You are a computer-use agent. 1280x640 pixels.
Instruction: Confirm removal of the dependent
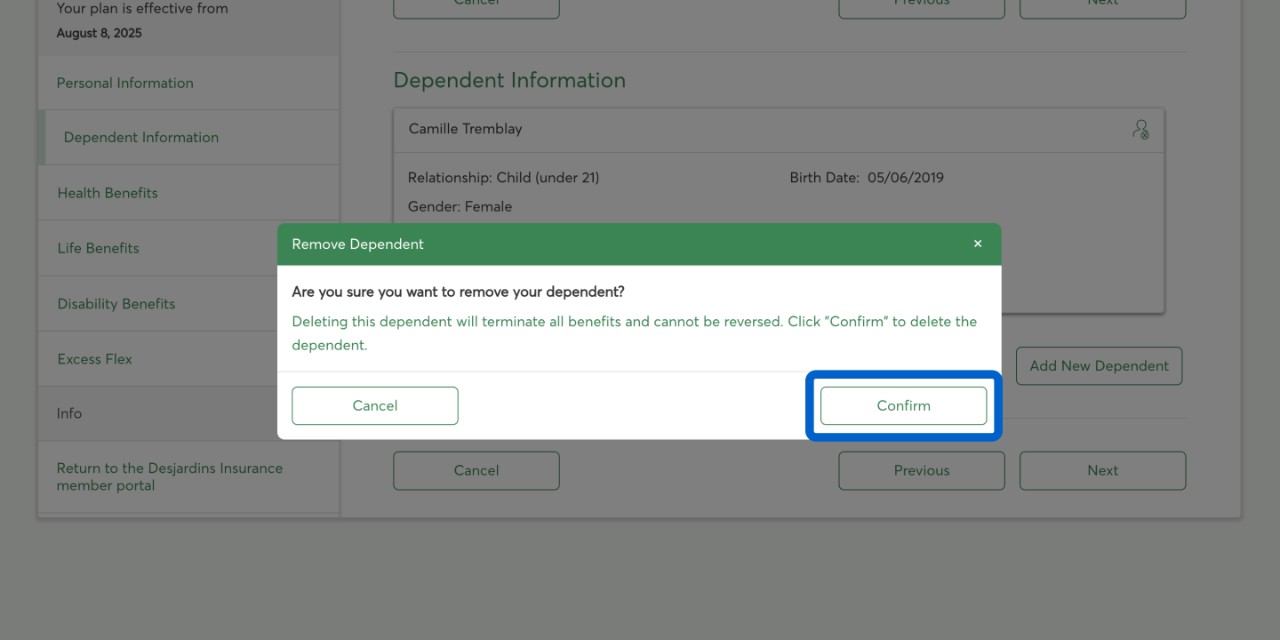(x=903, y=406)
